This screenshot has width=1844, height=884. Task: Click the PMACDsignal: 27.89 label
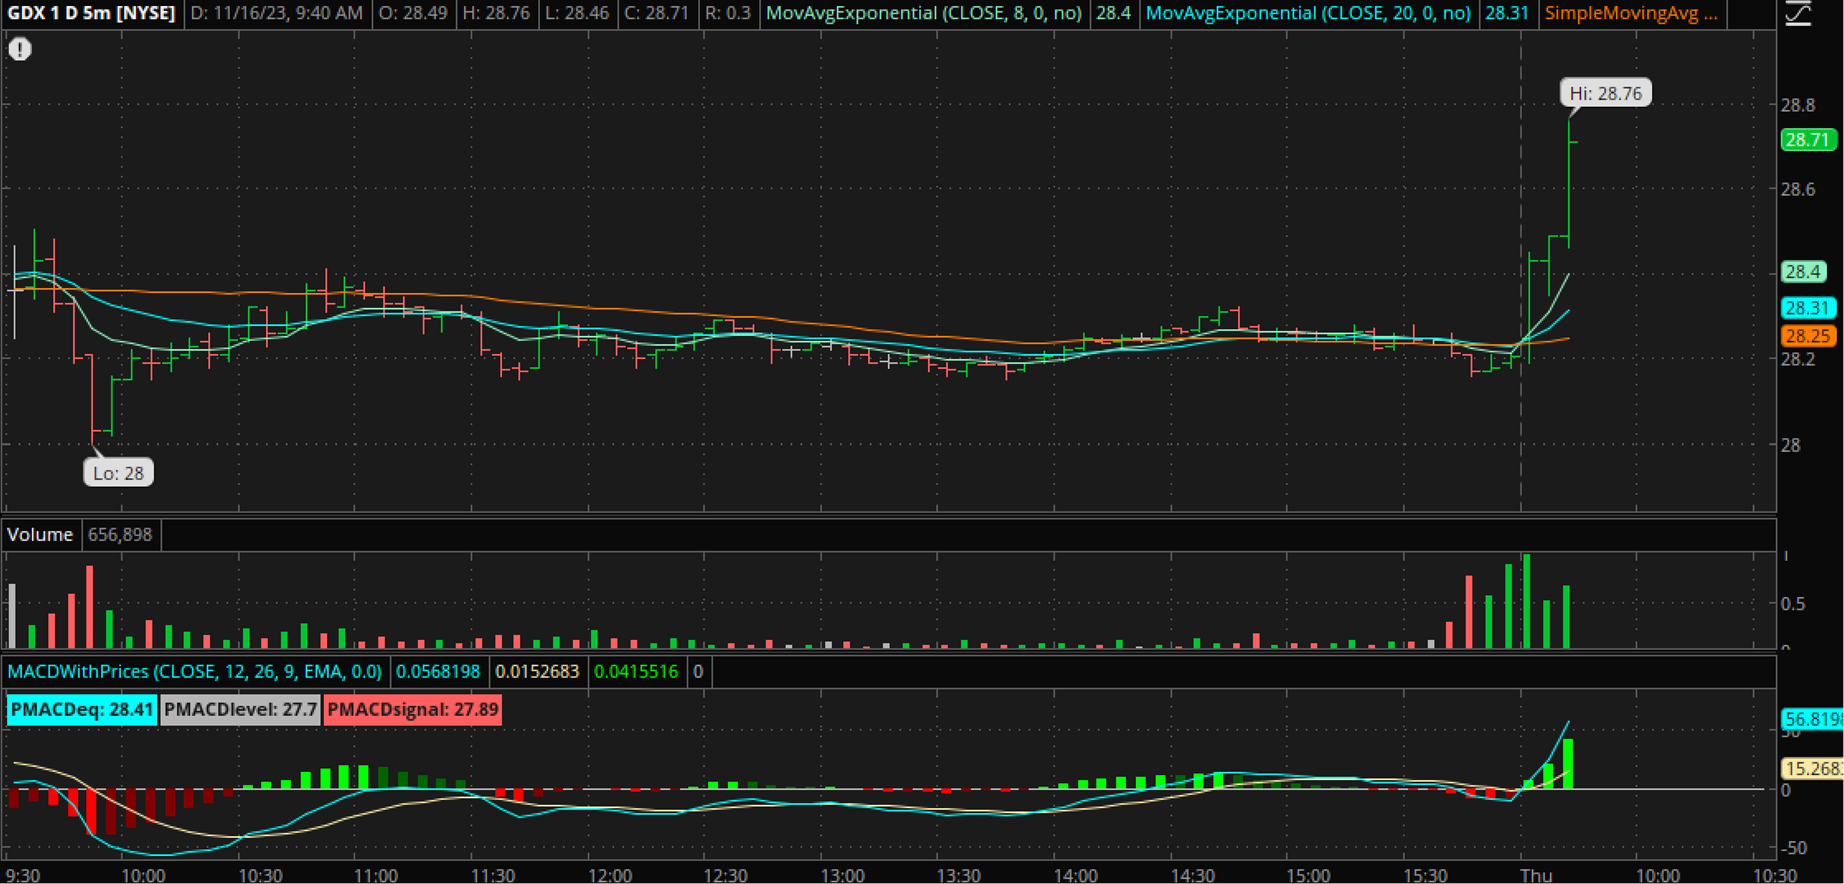pos(412,710)
